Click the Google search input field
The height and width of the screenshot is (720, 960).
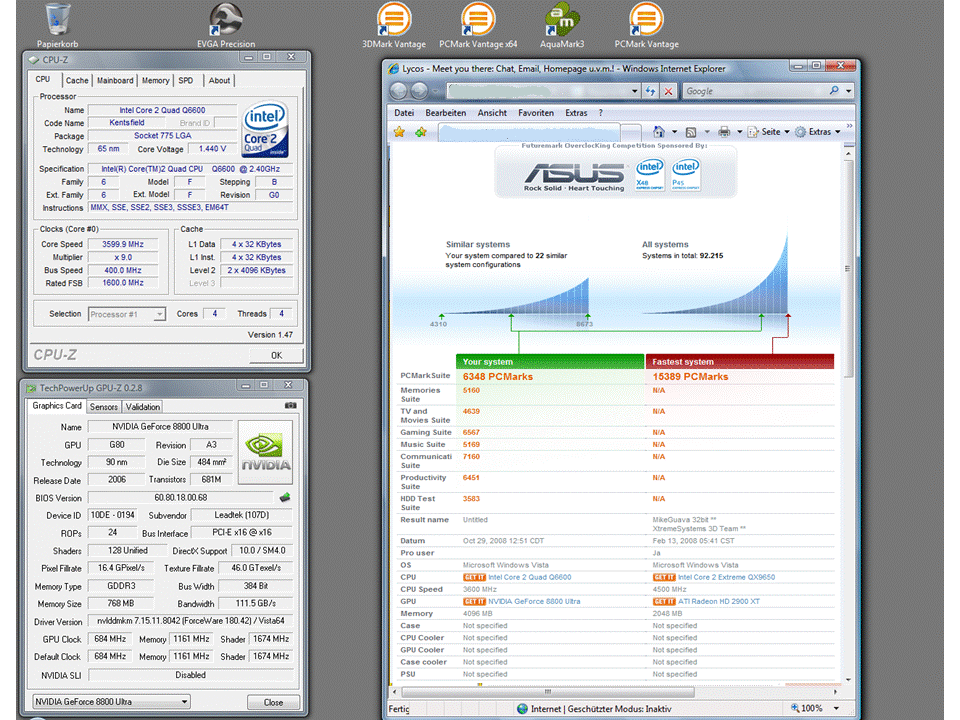coord(754,91)
